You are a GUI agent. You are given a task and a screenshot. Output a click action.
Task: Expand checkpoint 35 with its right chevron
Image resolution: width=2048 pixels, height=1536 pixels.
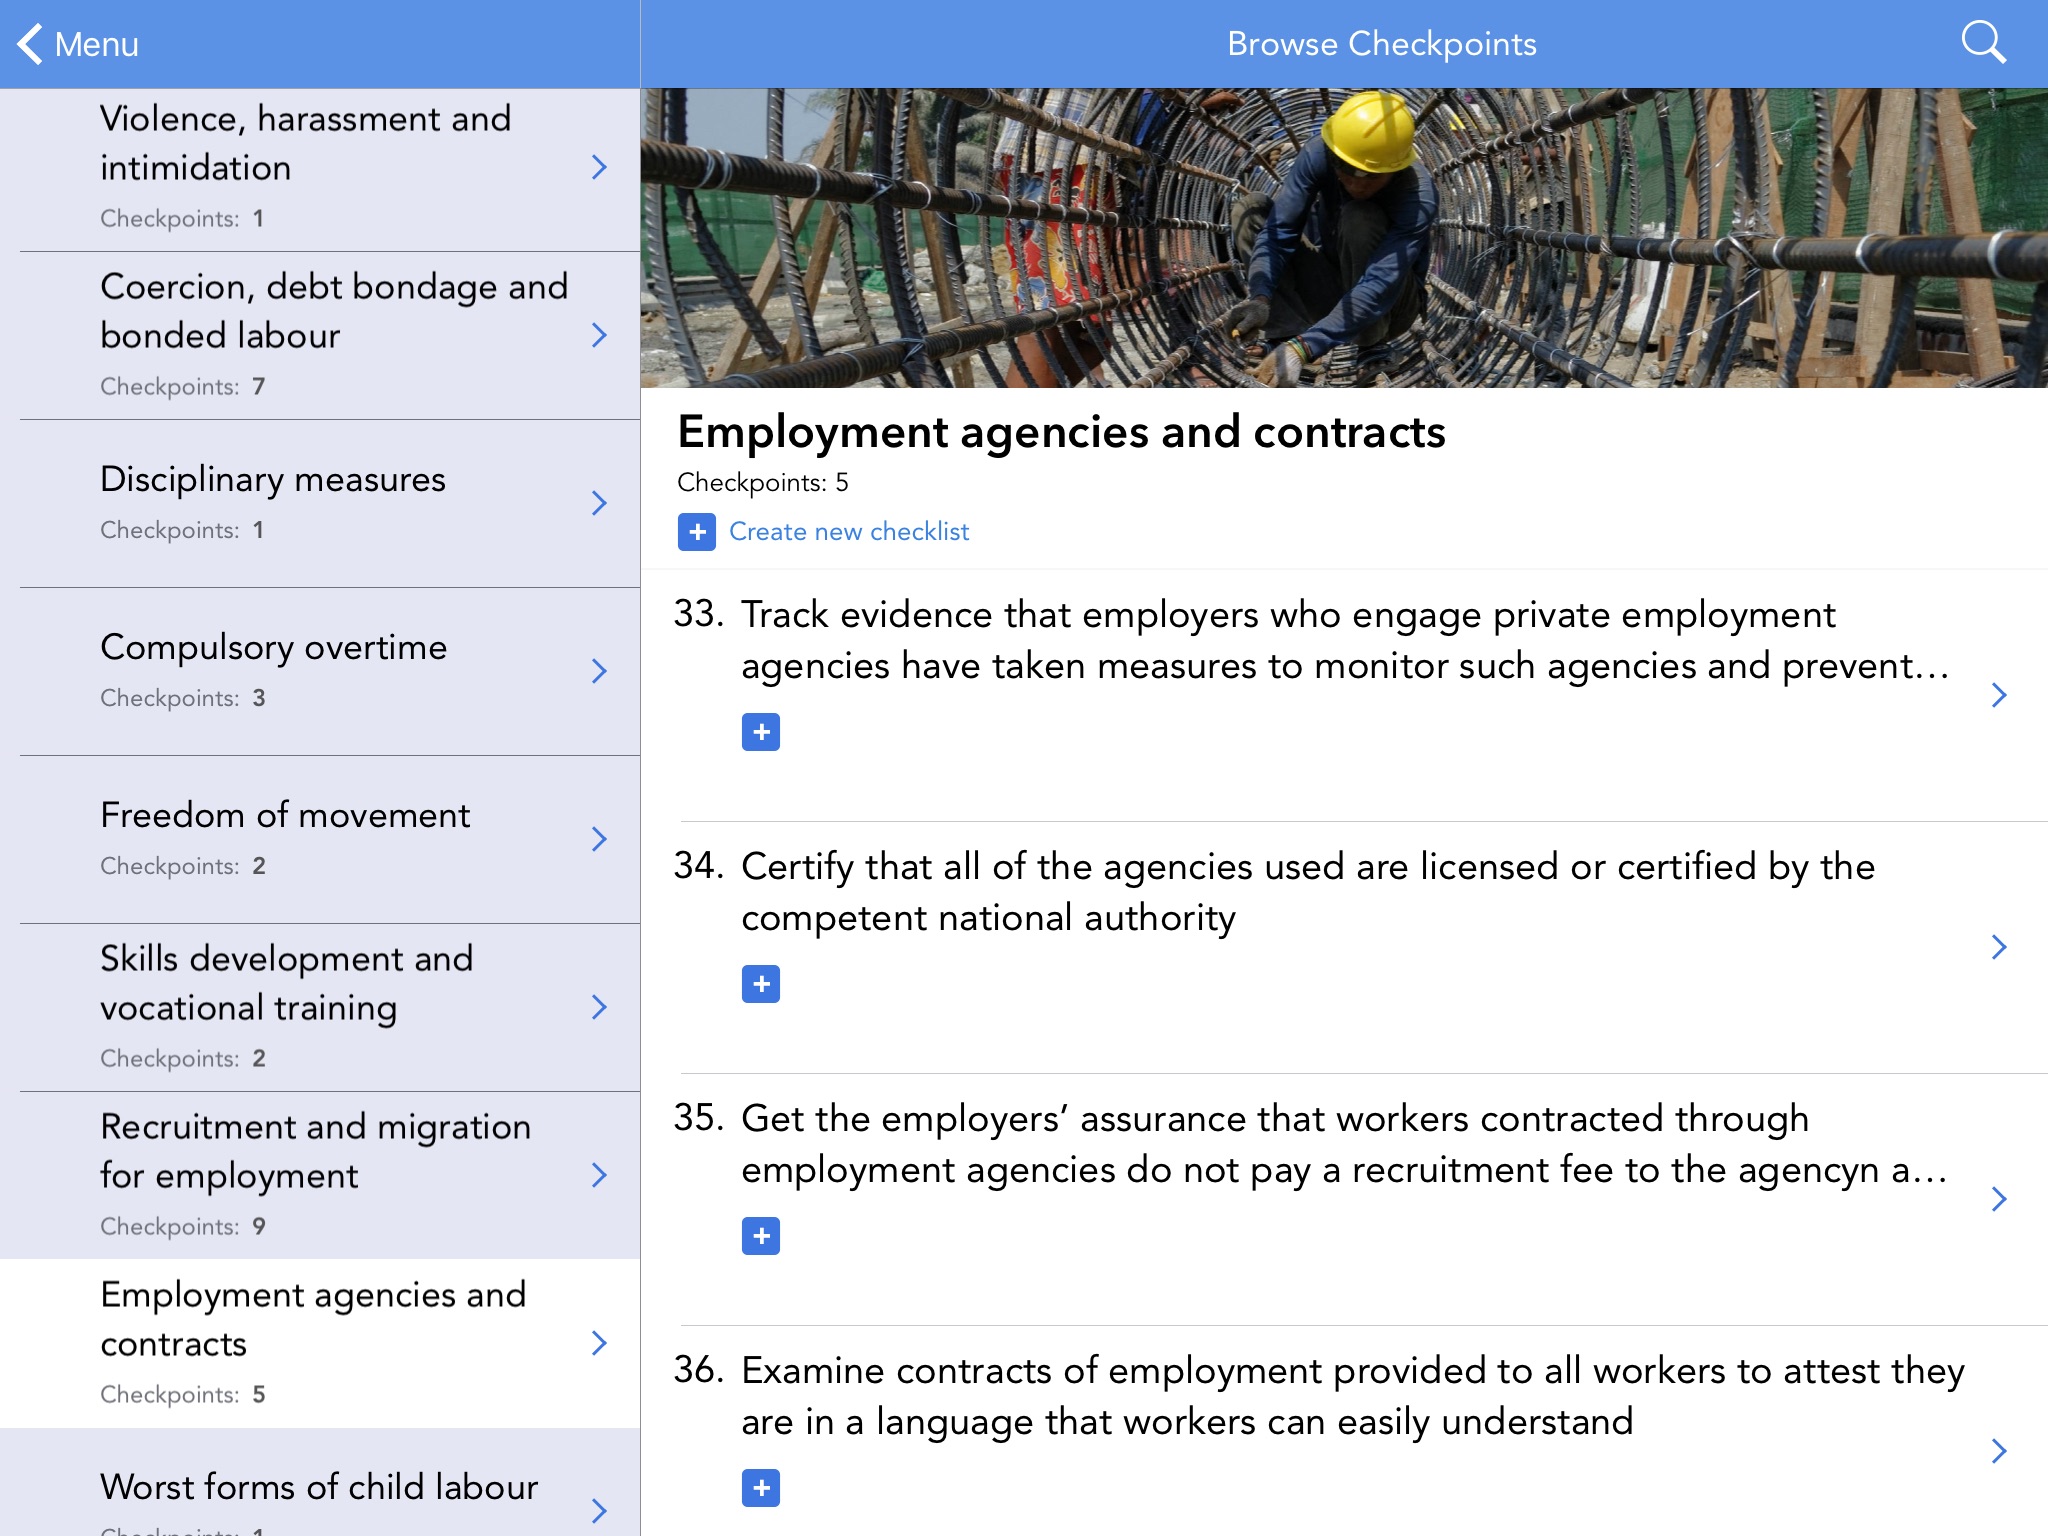(x=1998, y=1199)
